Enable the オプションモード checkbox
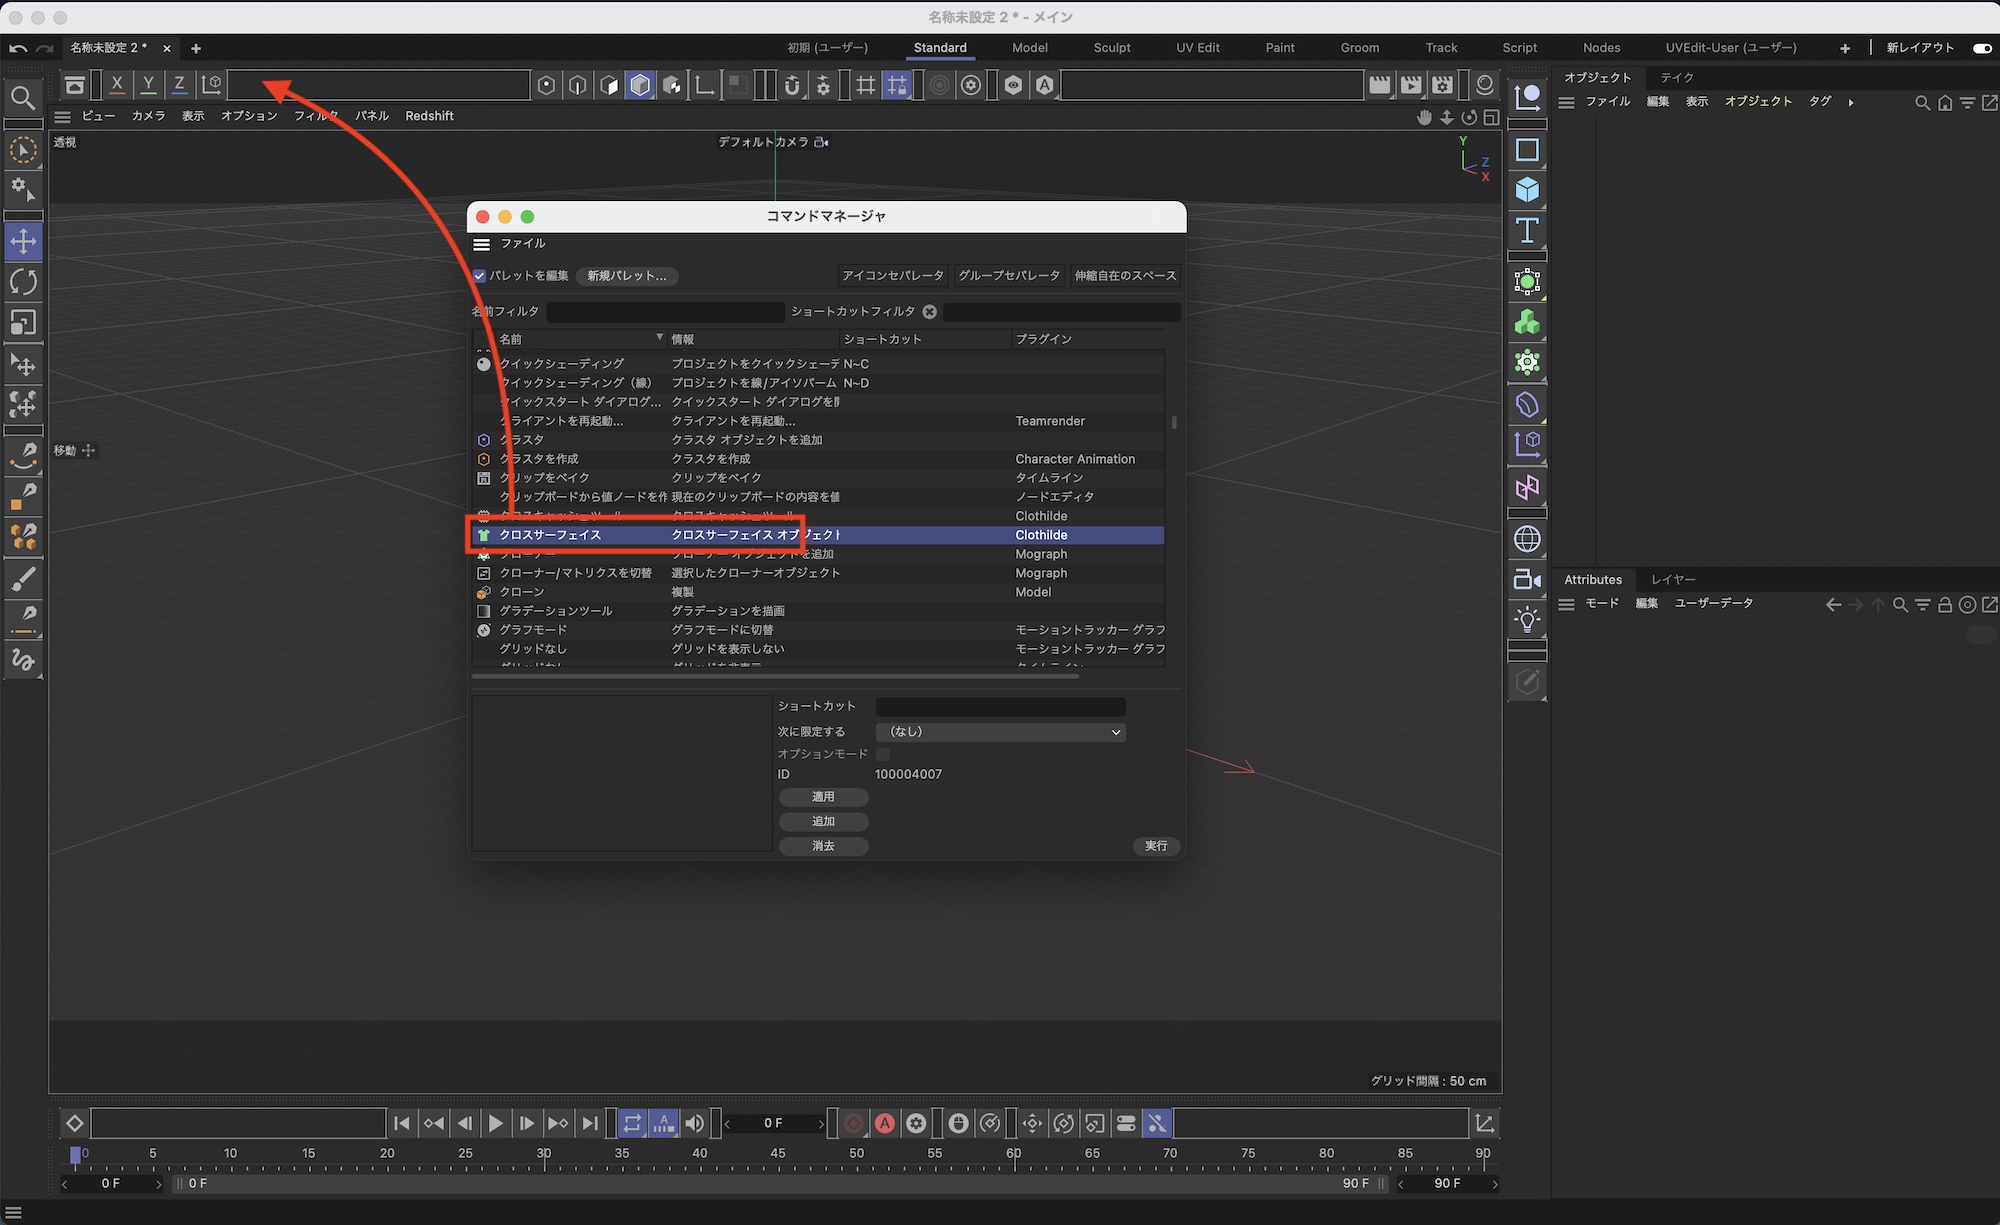Screen dimensions: 2000x1225 click(882, 754)
